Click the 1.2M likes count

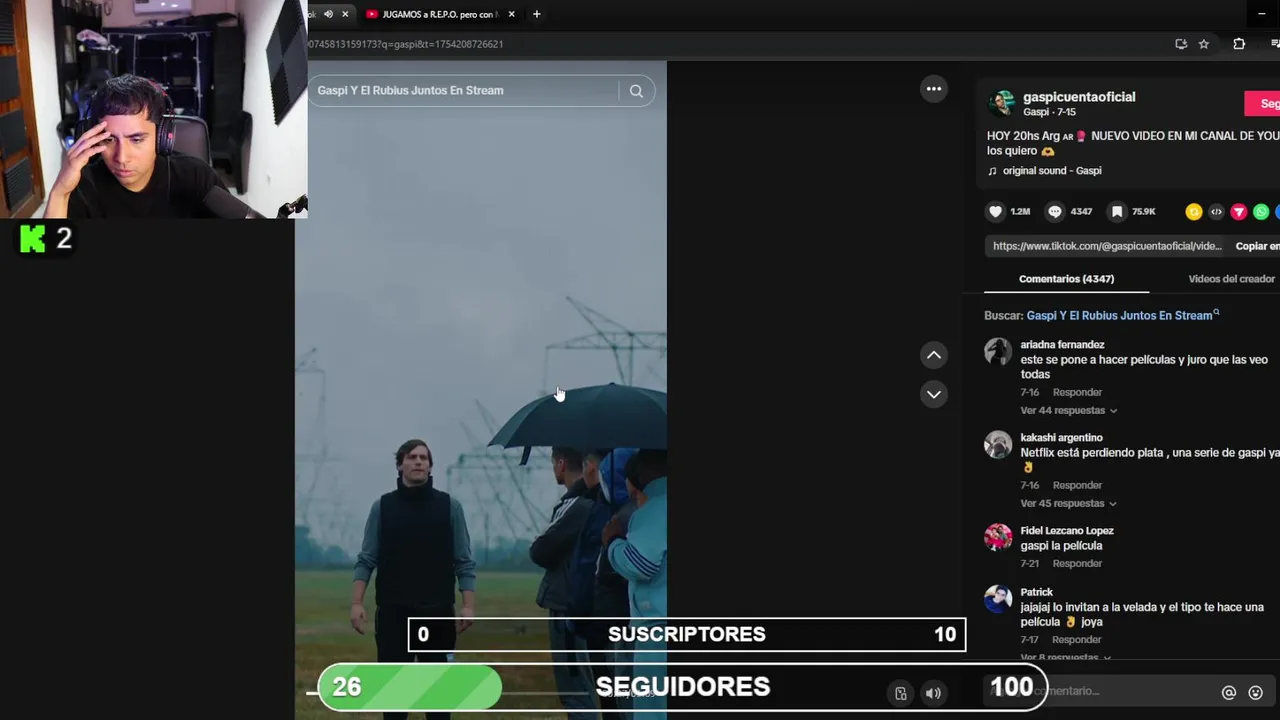[1020, 212]
